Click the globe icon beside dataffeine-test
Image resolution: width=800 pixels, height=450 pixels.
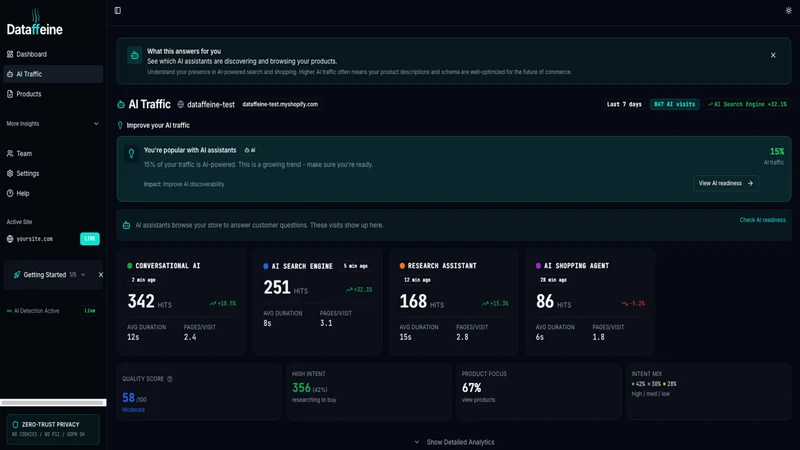pyautogui.click(x=181, y=104)
